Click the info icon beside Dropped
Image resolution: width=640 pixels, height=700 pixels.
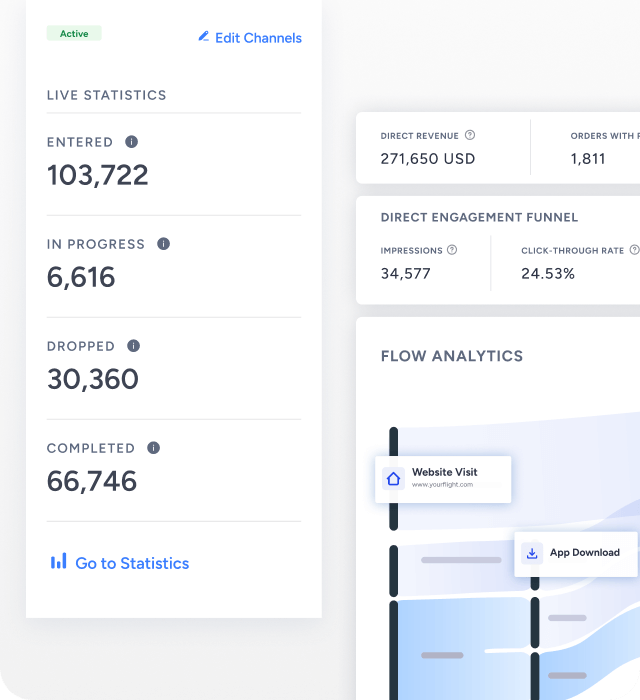coord(133,346)
